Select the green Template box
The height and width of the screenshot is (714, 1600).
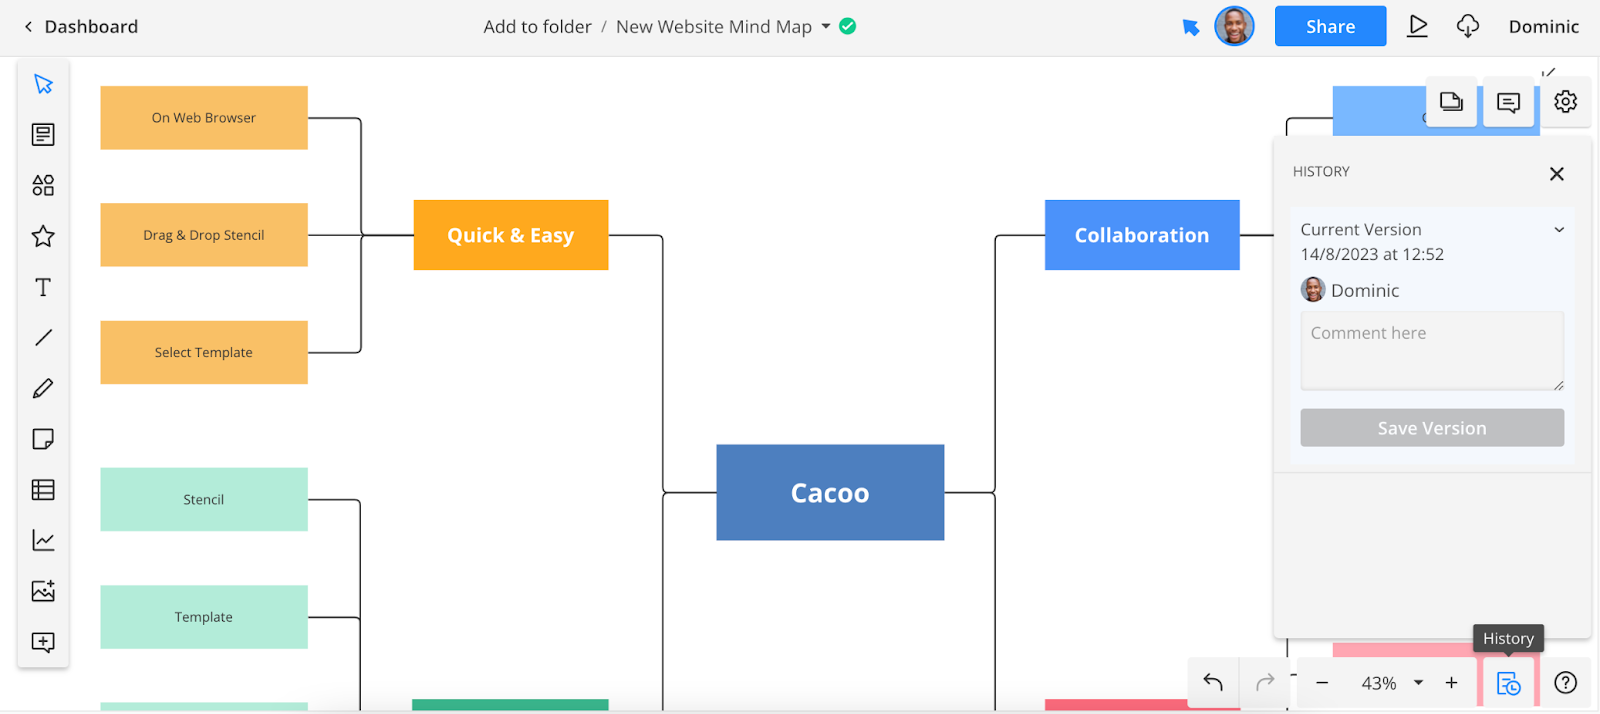point(204,617)
